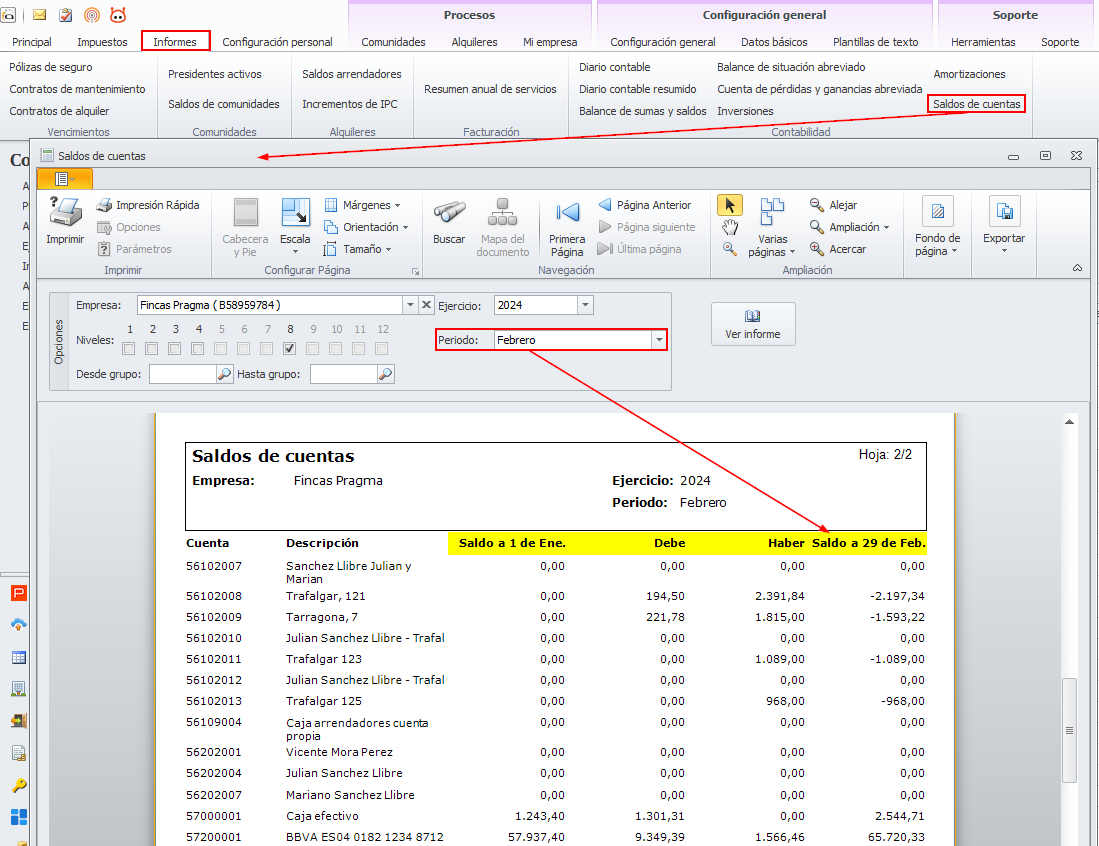Enable the level 3 checkbox

coord(175,349)
